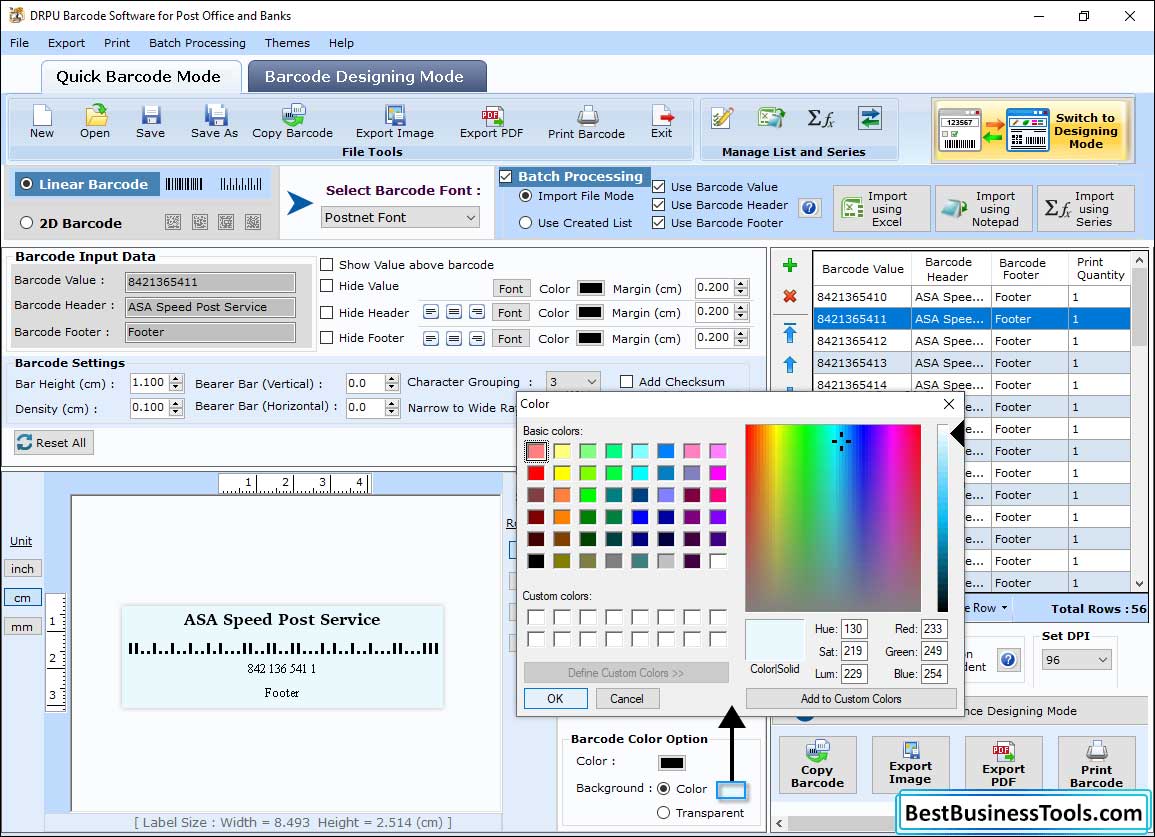Decrease Density spinner value

pyautogui.click(x=175, y=413)
